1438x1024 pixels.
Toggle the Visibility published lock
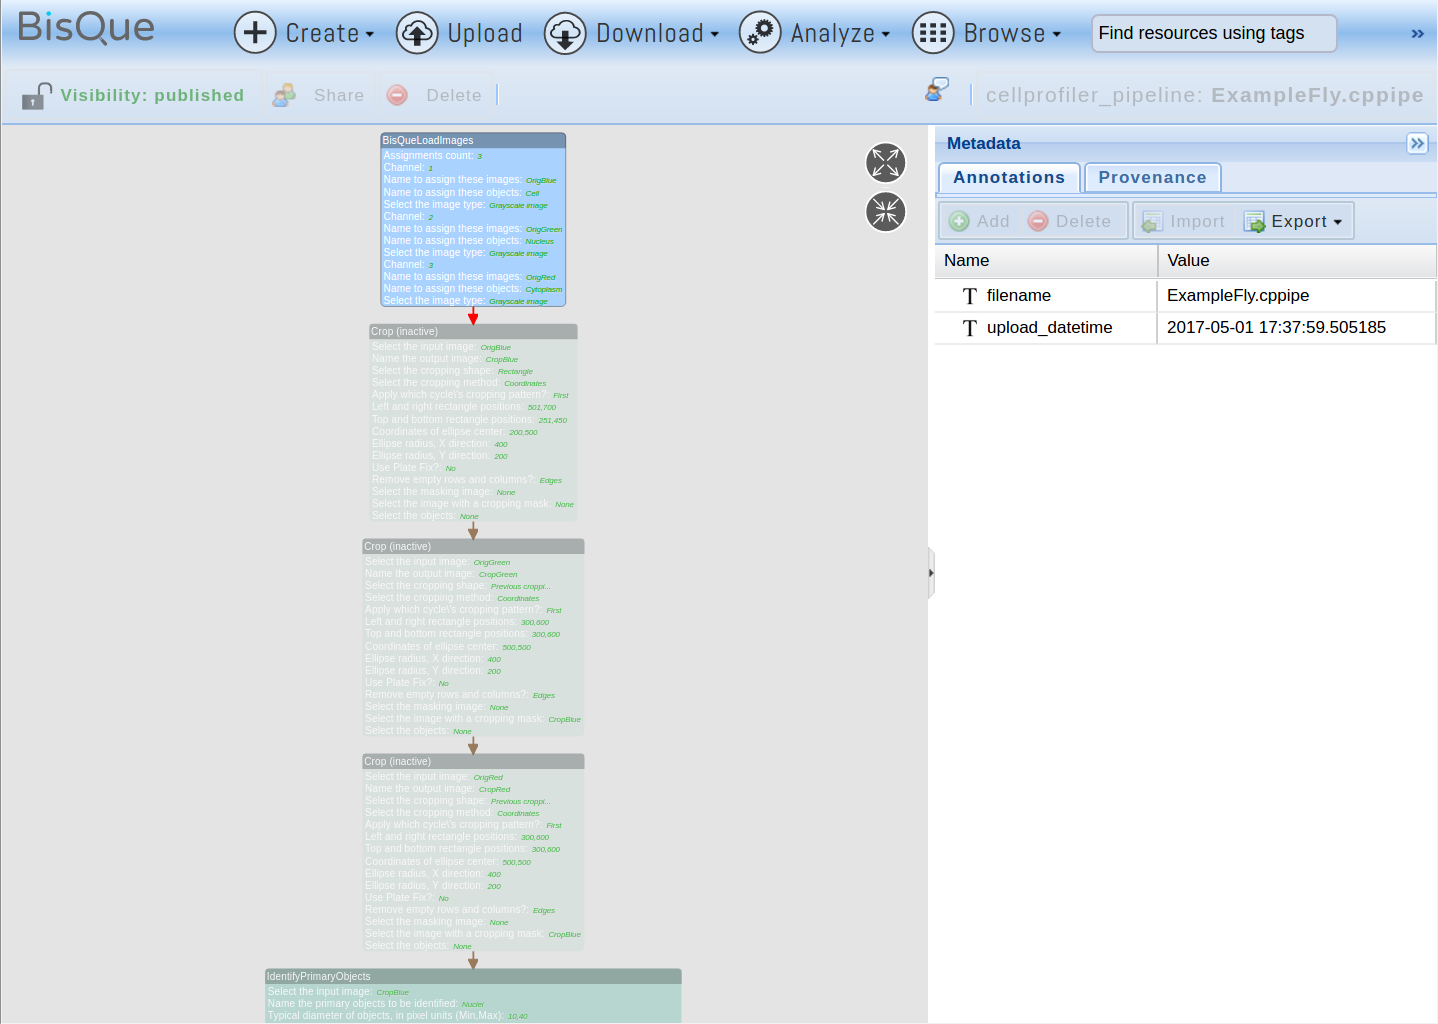point(37,96)
